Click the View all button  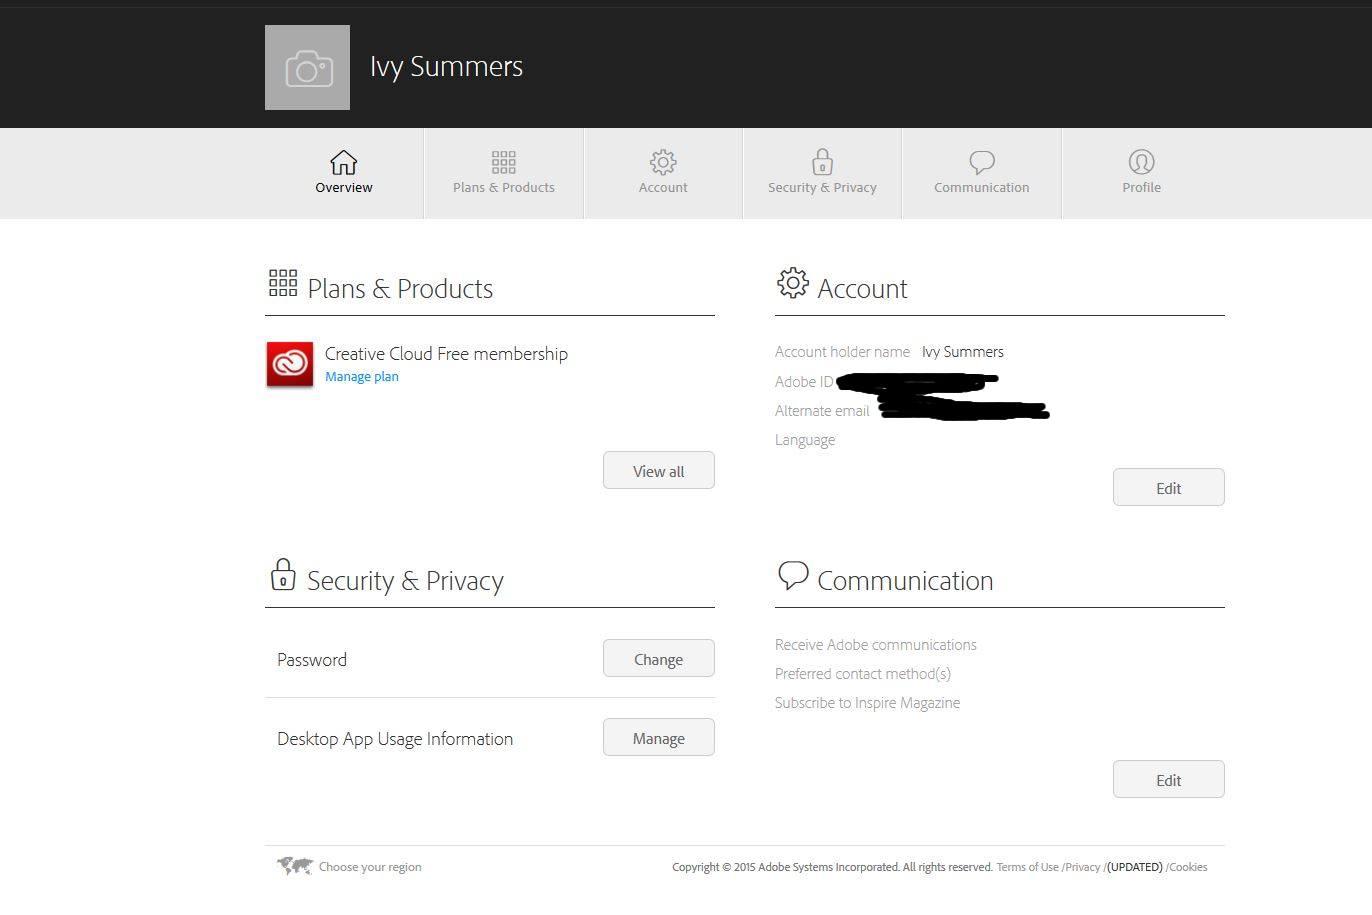click(x=659, y=471)
